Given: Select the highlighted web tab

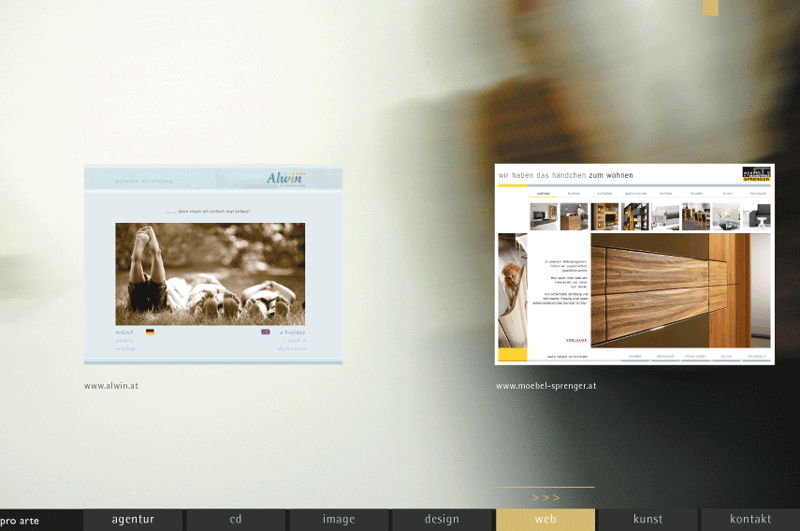Looking at the screenshot, I should coord(545,519).
